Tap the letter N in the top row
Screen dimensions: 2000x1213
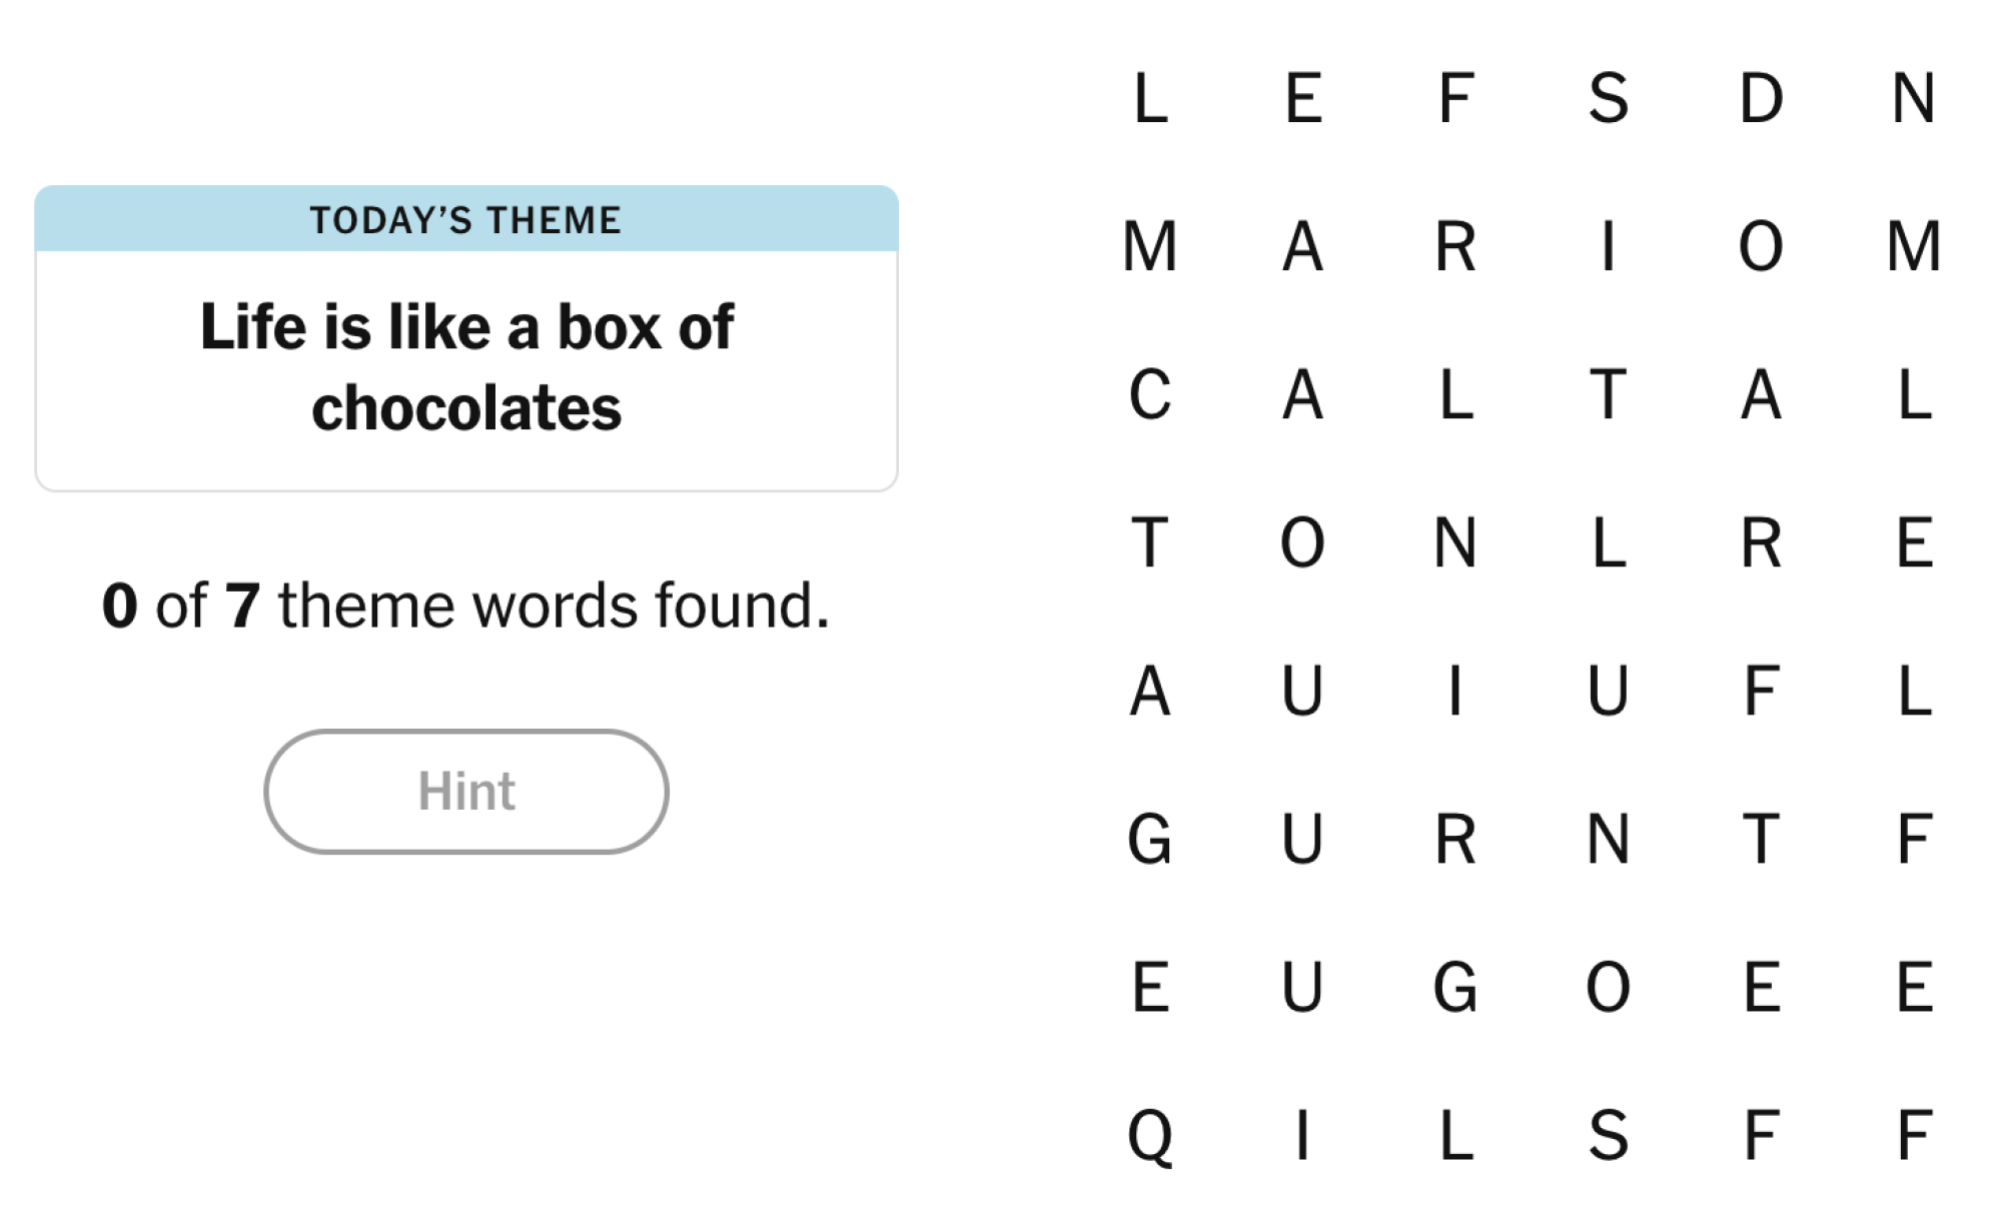[x=1913, y=98]
